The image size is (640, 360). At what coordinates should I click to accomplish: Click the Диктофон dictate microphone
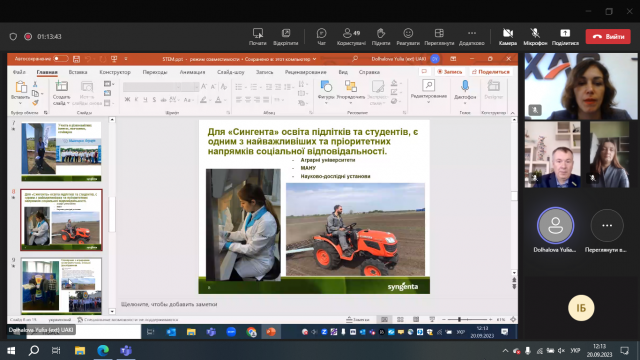click(x=465, y=87)
